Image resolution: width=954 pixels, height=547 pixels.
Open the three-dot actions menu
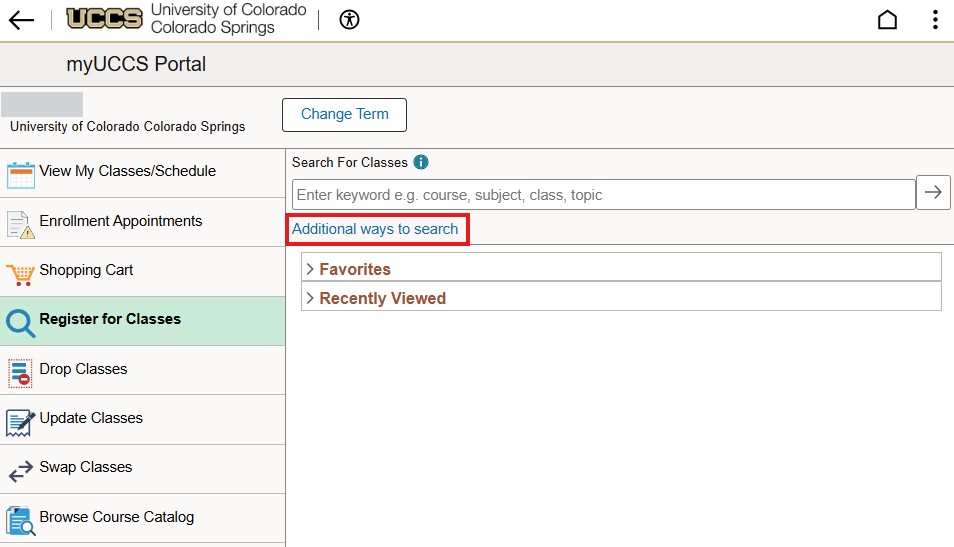coord(935,20)
